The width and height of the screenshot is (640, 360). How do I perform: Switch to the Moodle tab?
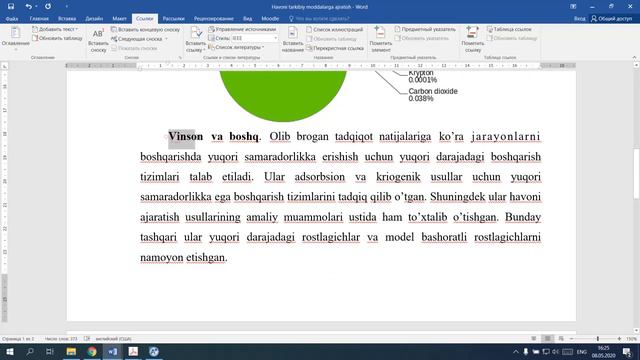270,18
